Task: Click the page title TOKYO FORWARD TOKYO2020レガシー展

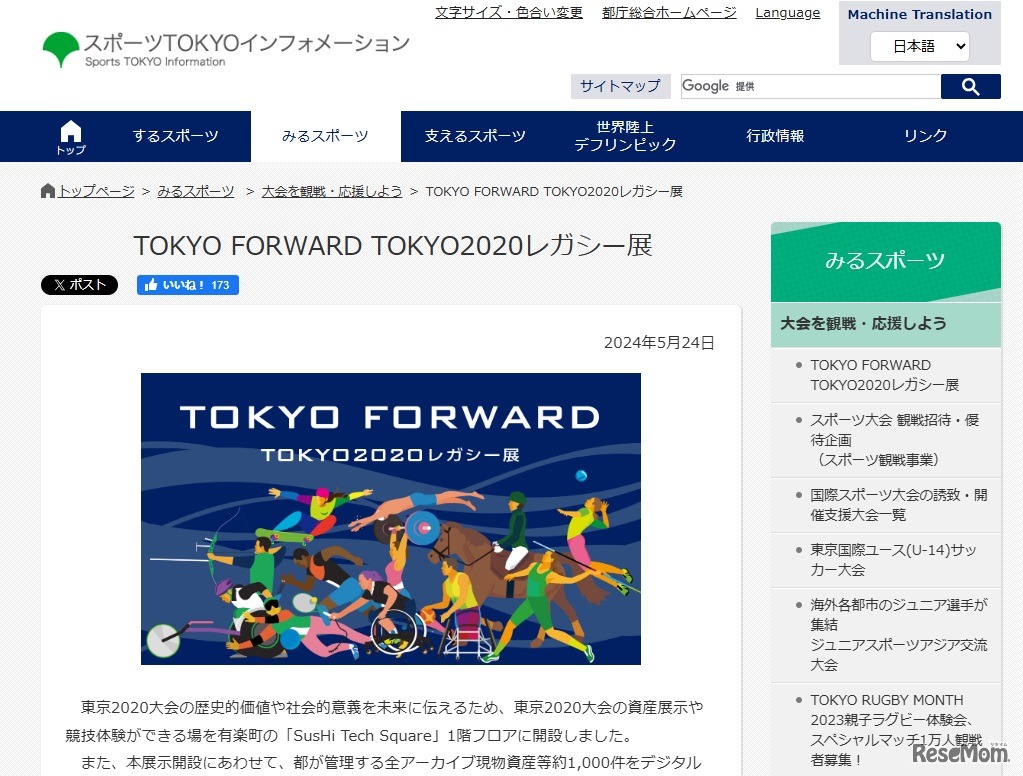Action: 393,246
